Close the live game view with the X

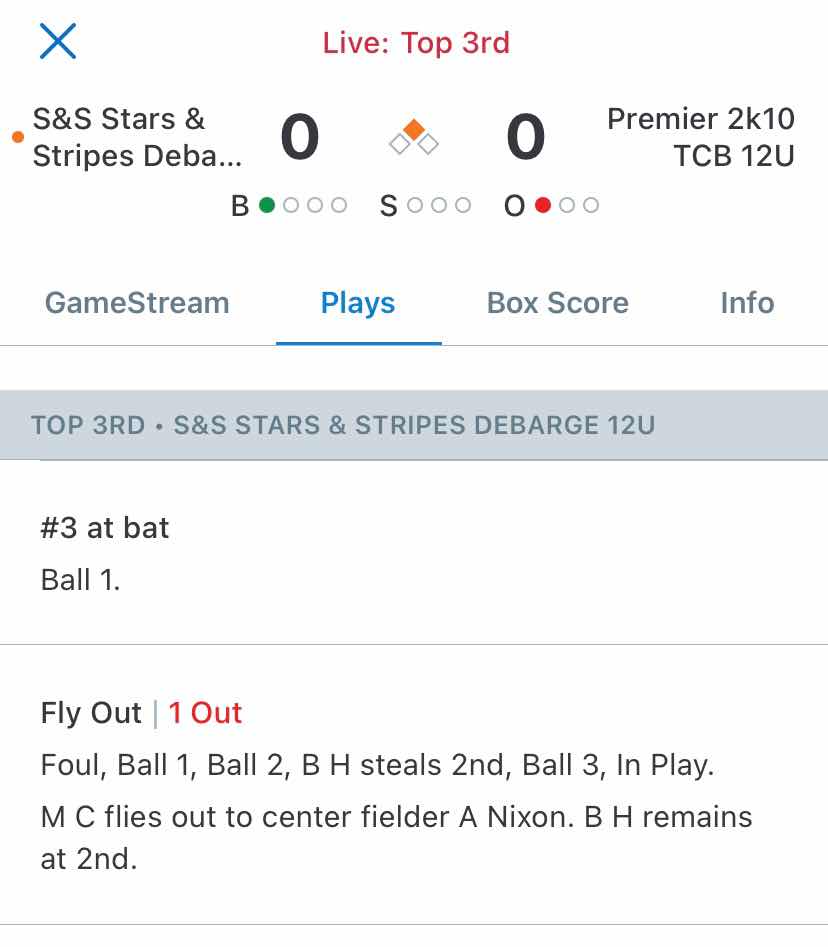pos(58,41)
